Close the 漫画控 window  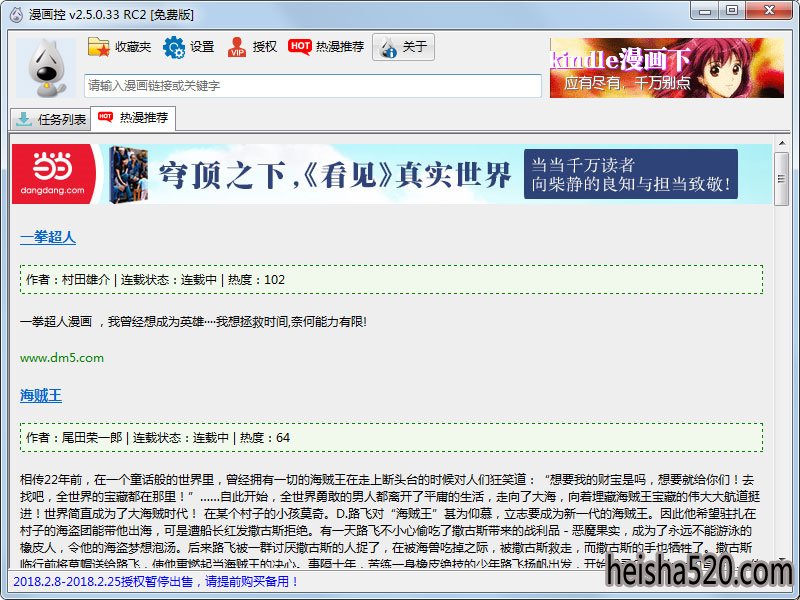coord(769,11)
